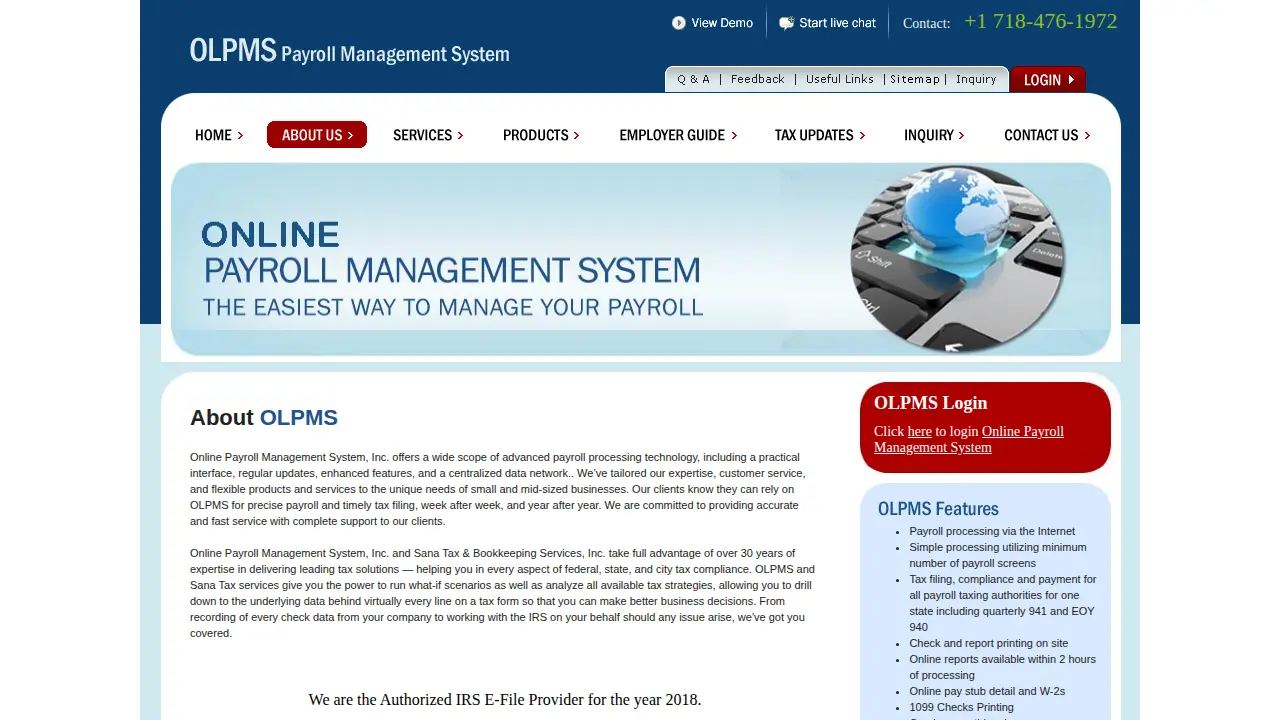Open the Feedback link

(757, 79)
